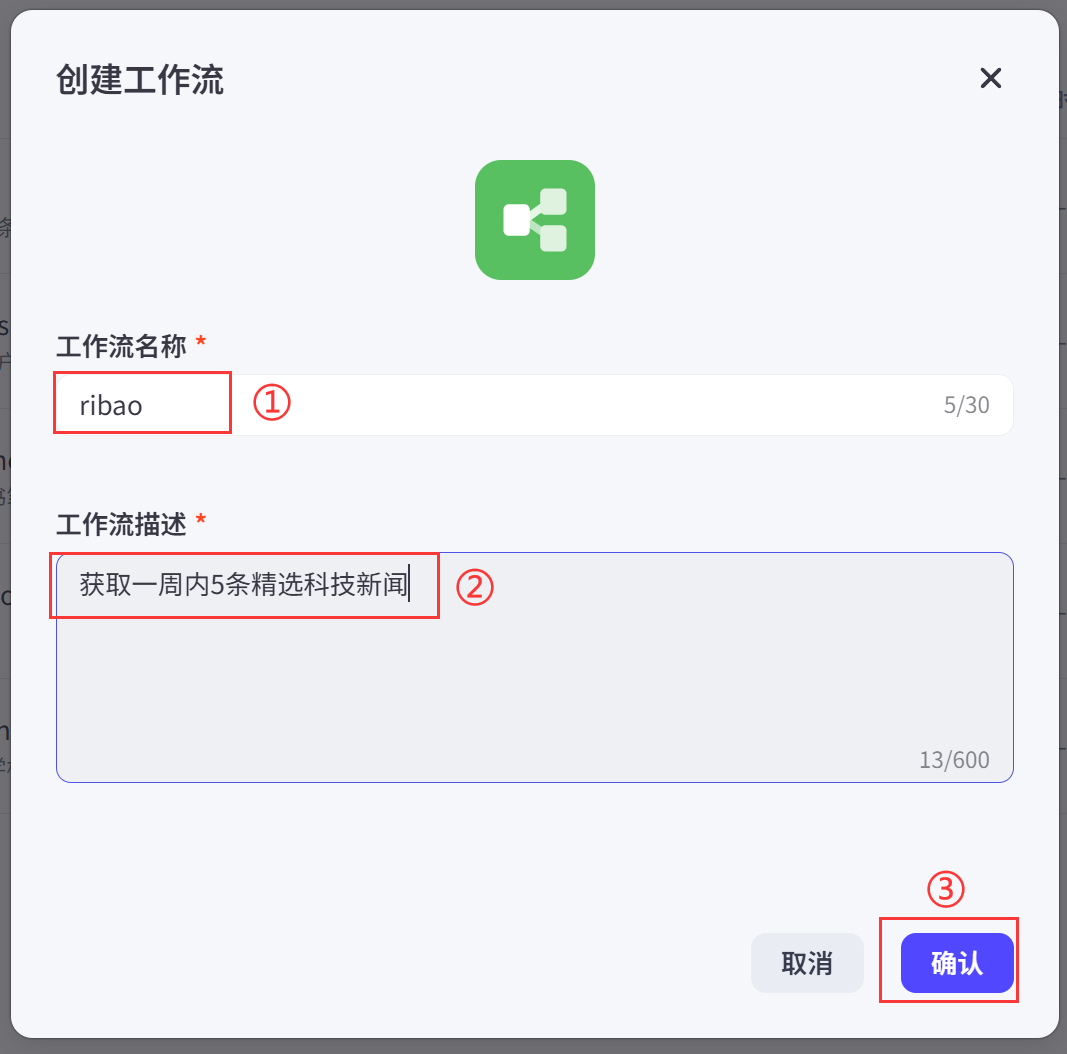This screenshot has height=1054, width=1067.
Task: Click inside the 工作流描述 text area
Action: 535,668
